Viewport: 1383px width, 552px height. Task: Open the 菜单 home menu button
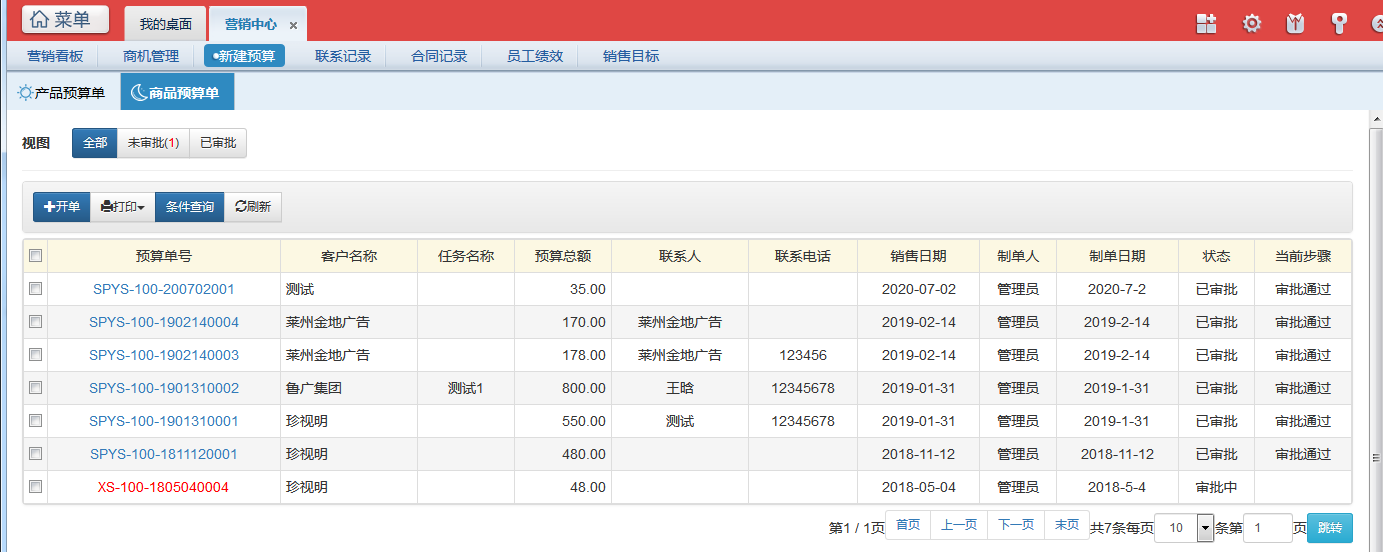[66, 19]
